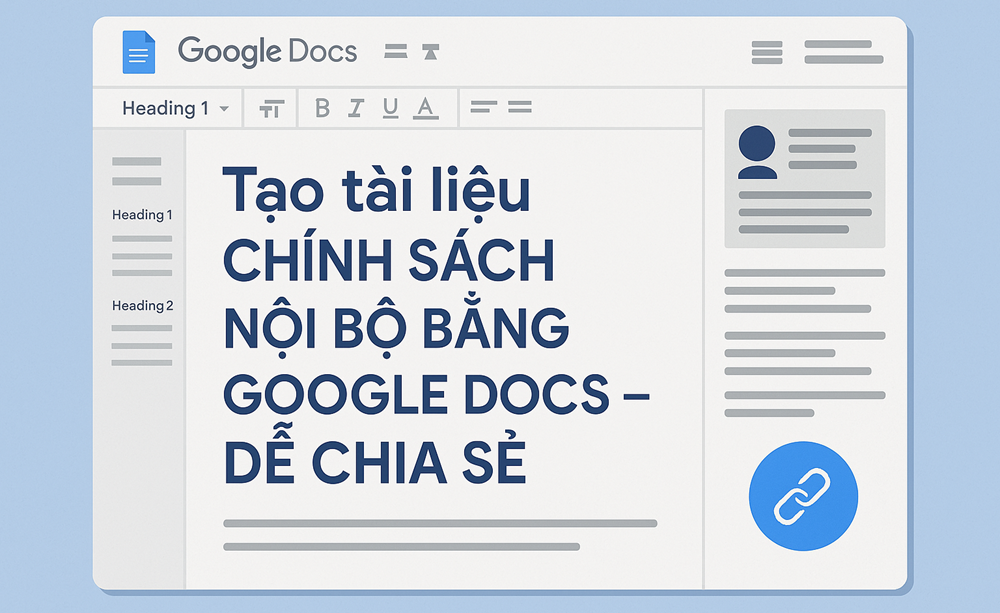This screenshot has width=1000, height=613.
Task: Click the Google Docs document icon
Action: tap(138, 52)
